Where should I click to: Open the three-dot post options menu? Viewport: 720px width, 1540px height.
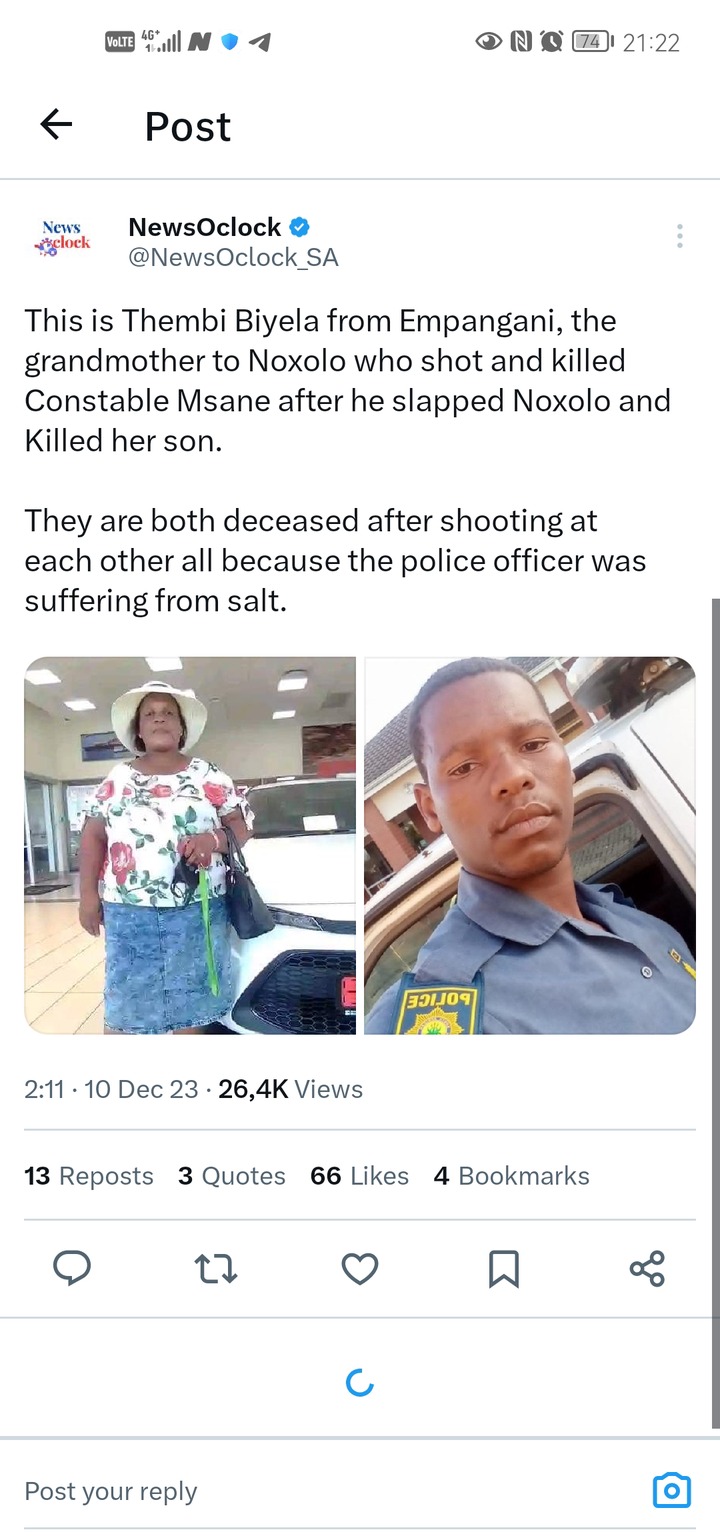679,236
